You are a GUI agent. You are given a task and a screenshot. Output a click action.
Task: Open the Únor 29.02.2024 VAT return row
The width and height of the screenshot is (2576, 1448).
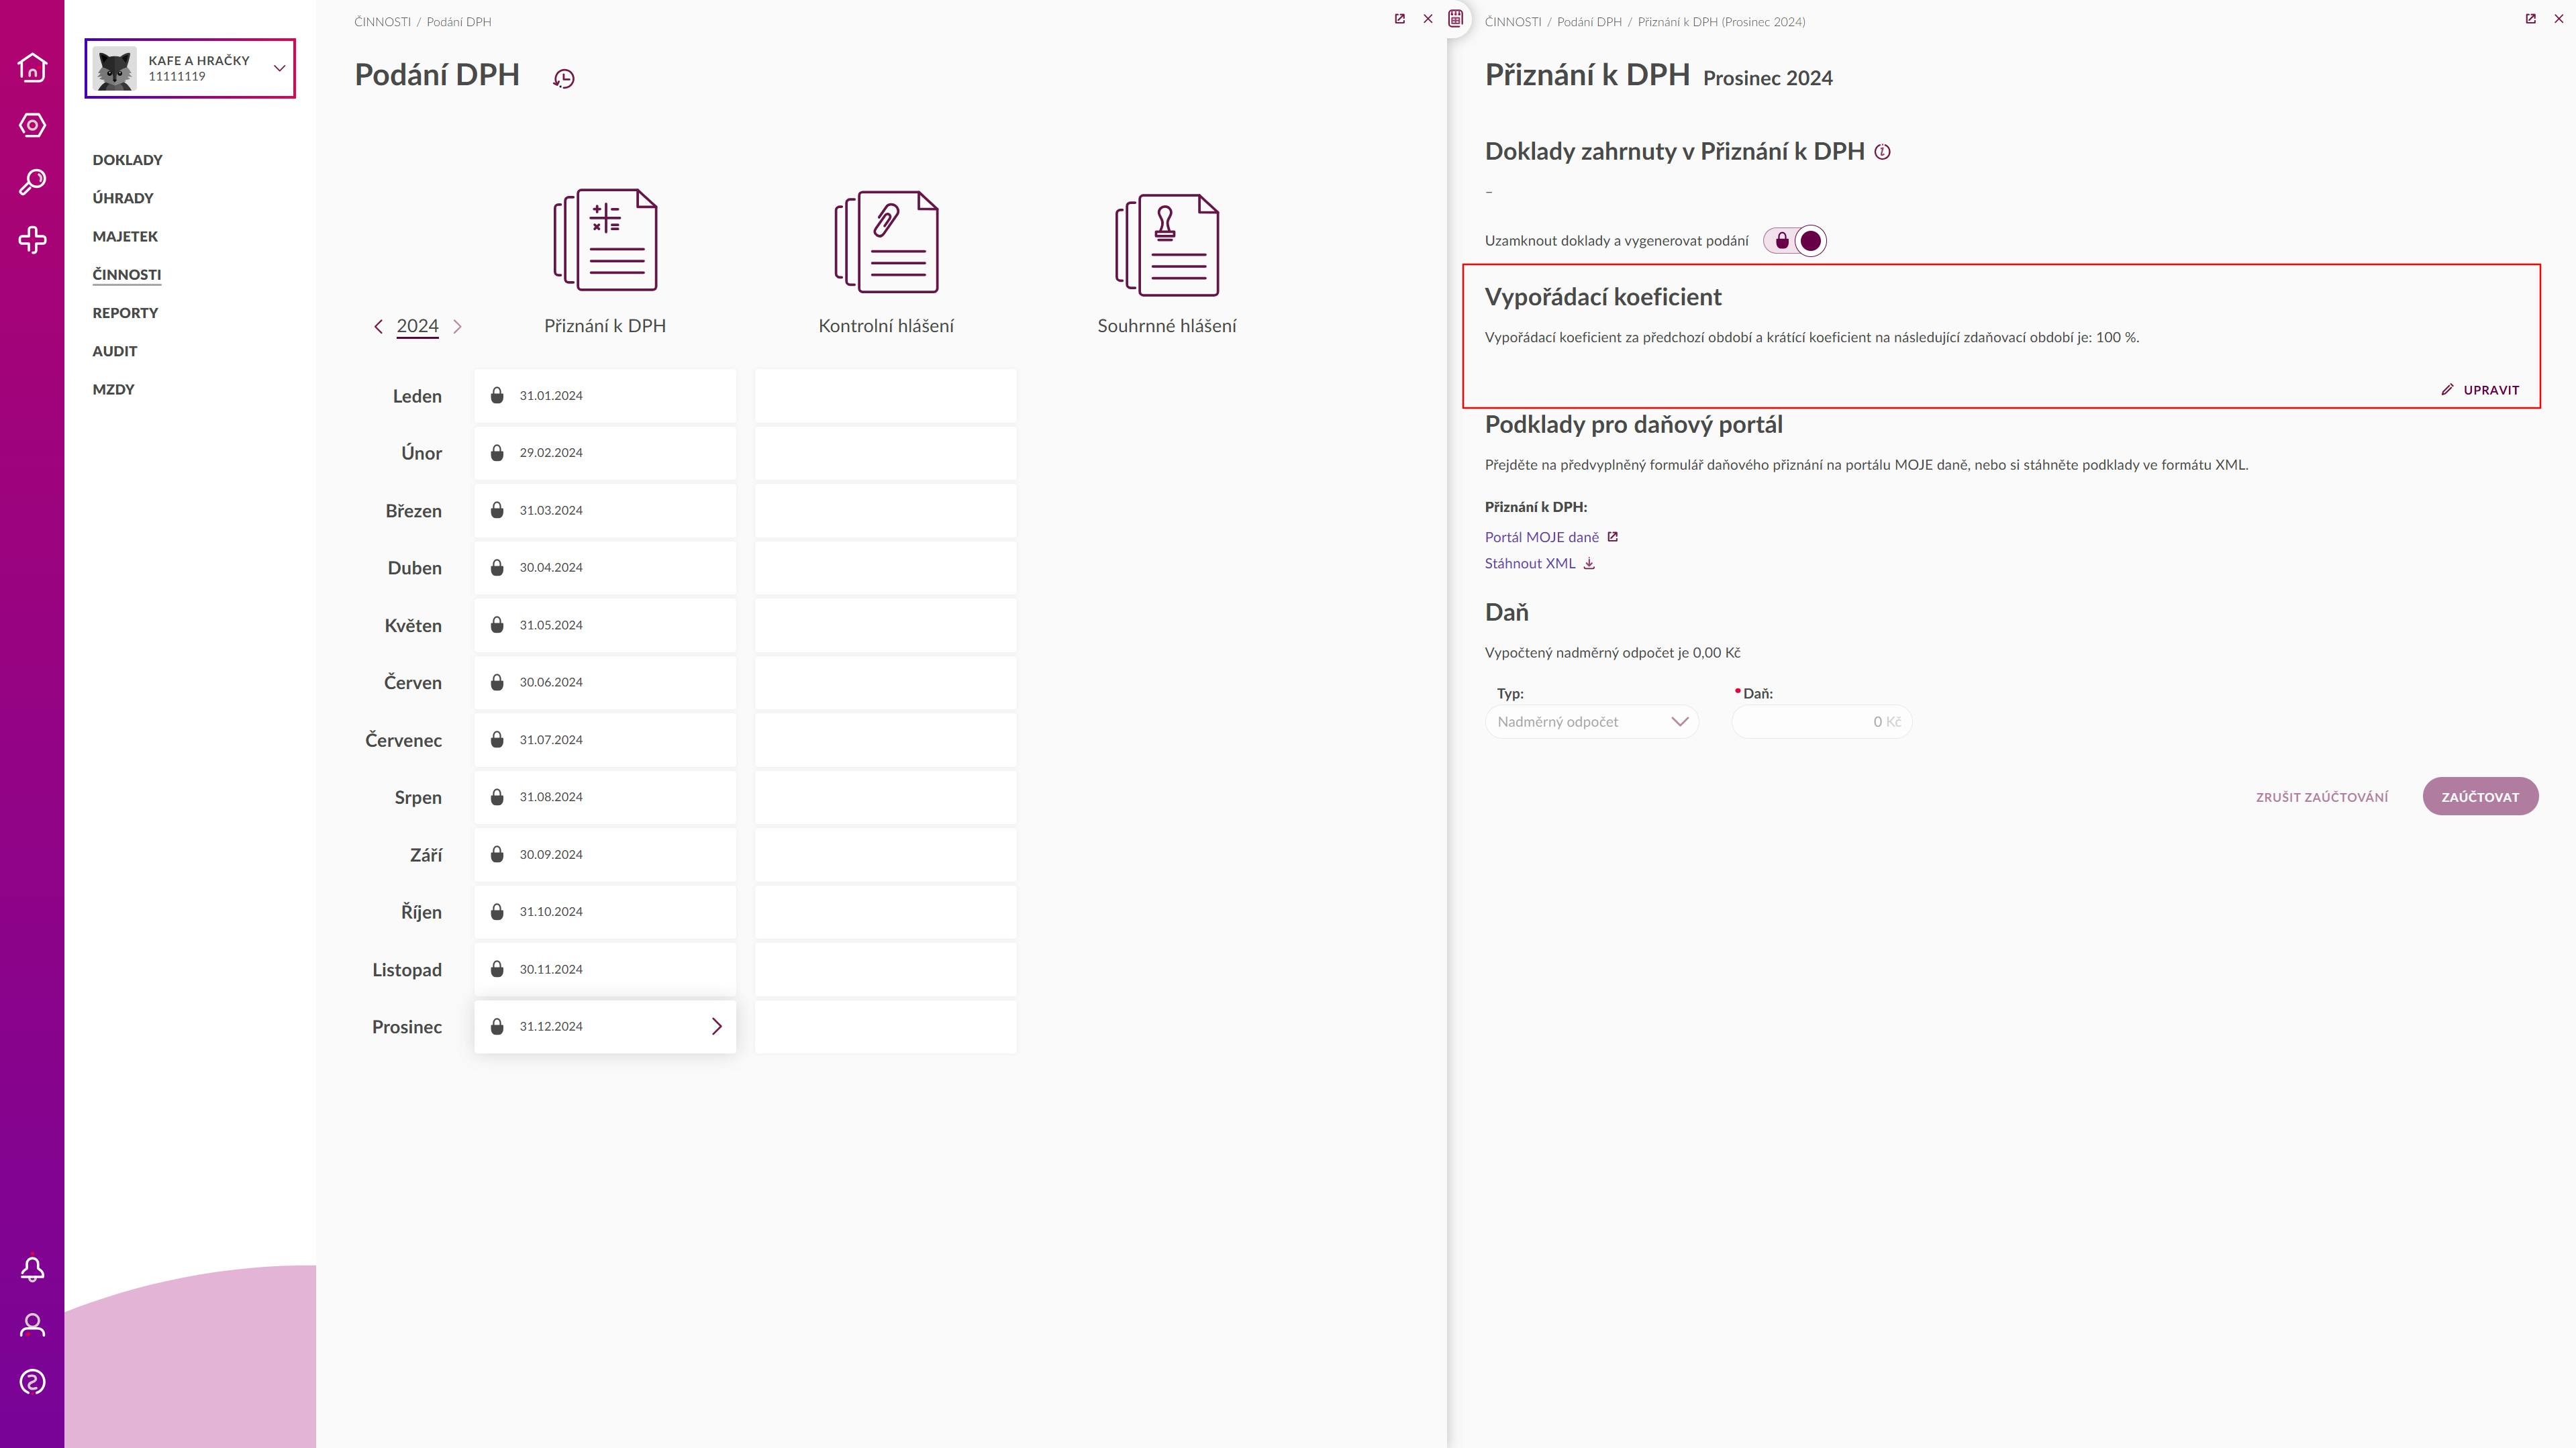[x=605, y=453]
